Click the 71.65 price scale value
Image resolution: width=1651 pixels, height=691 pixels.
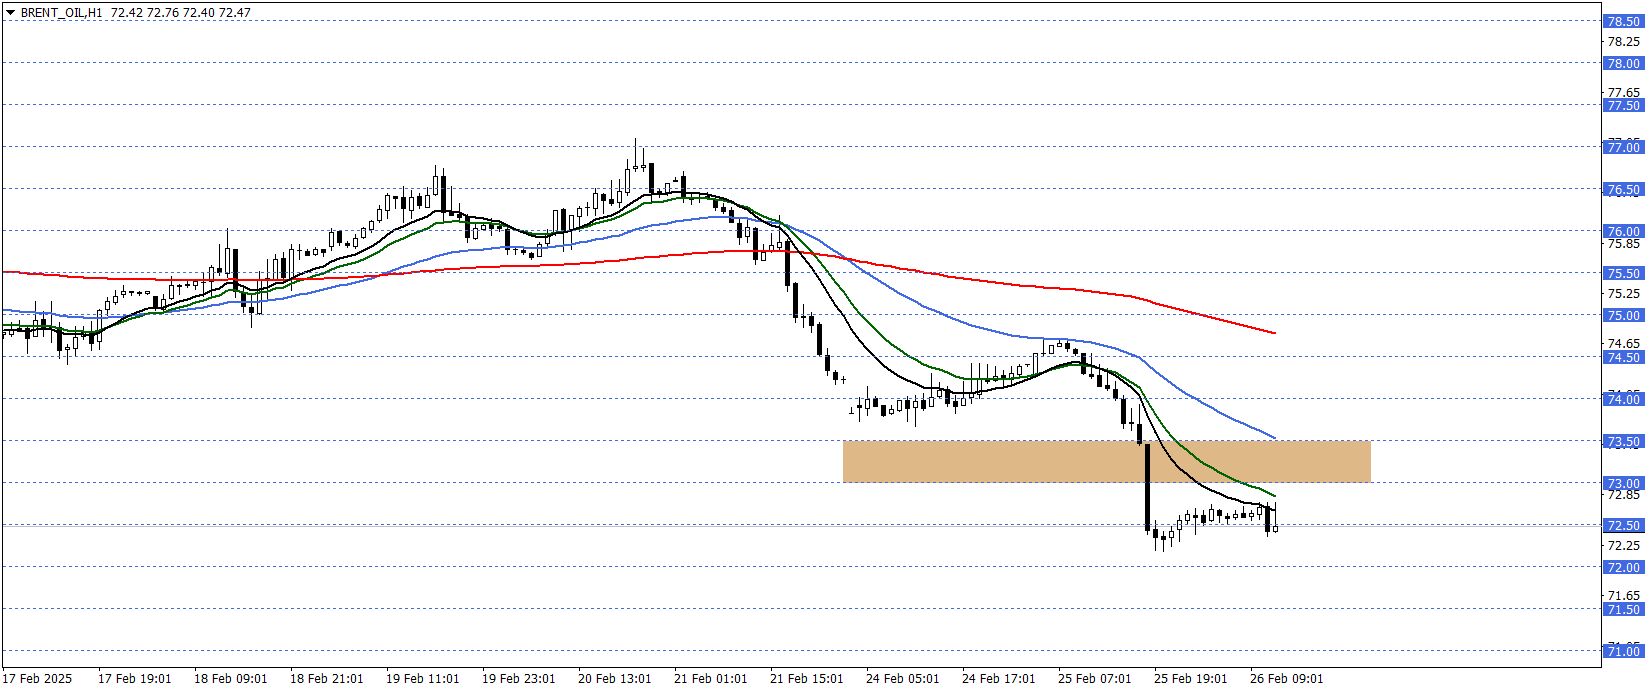tap(1623, 596)
